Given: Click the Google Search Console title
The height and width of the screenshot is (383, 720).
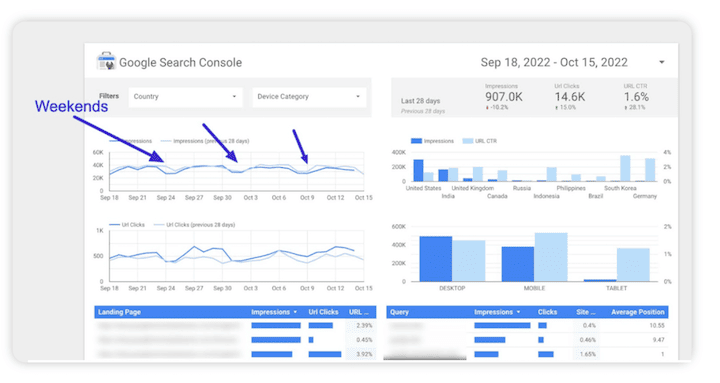Looking at the screenshot, I should (180, 62).
